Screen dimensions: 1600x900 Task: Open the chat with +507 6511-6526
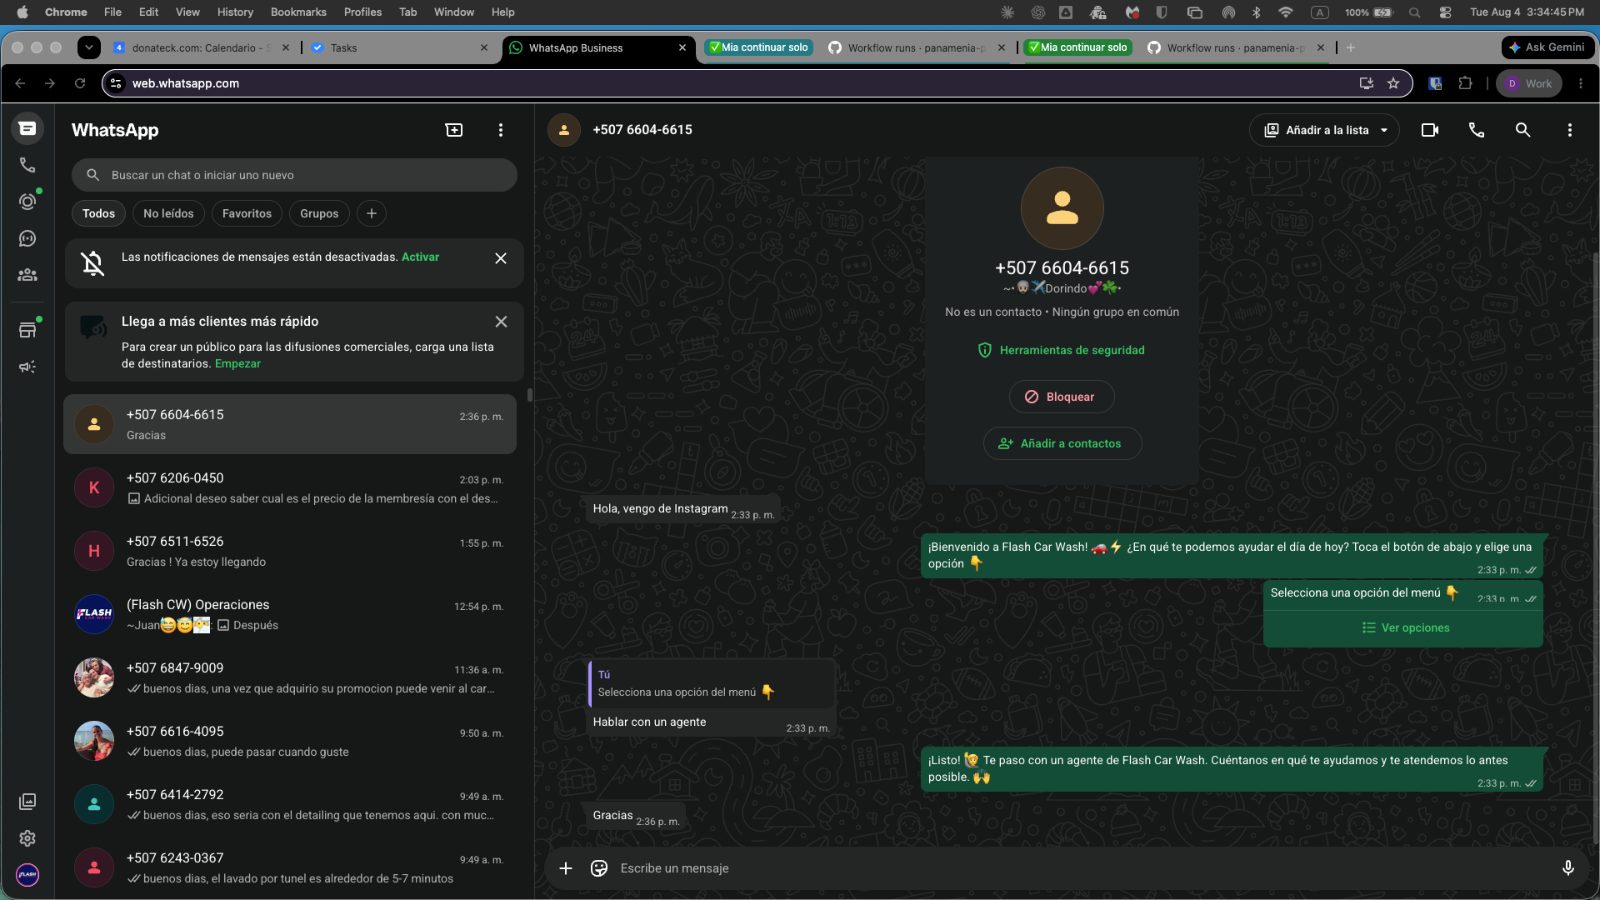click(290, 551)
